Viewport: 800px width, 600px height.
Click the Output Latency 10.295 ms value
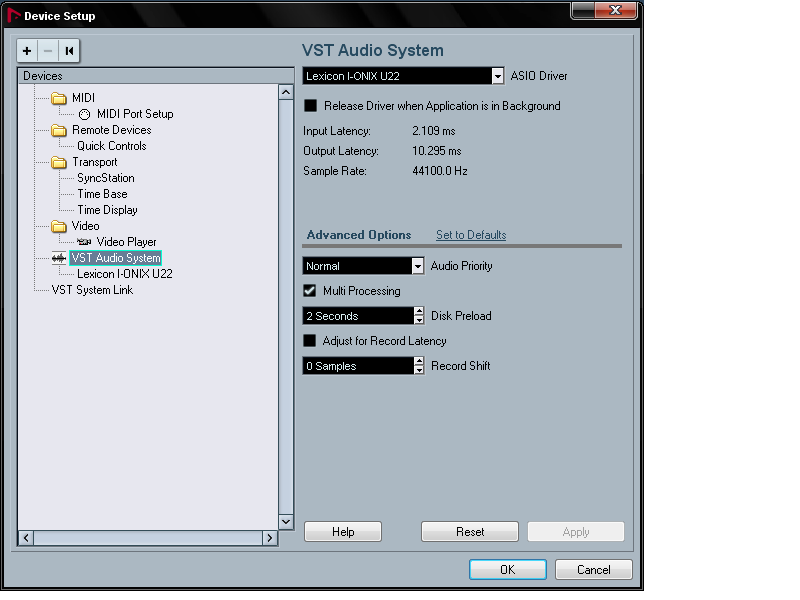click(x=437, y=151)
